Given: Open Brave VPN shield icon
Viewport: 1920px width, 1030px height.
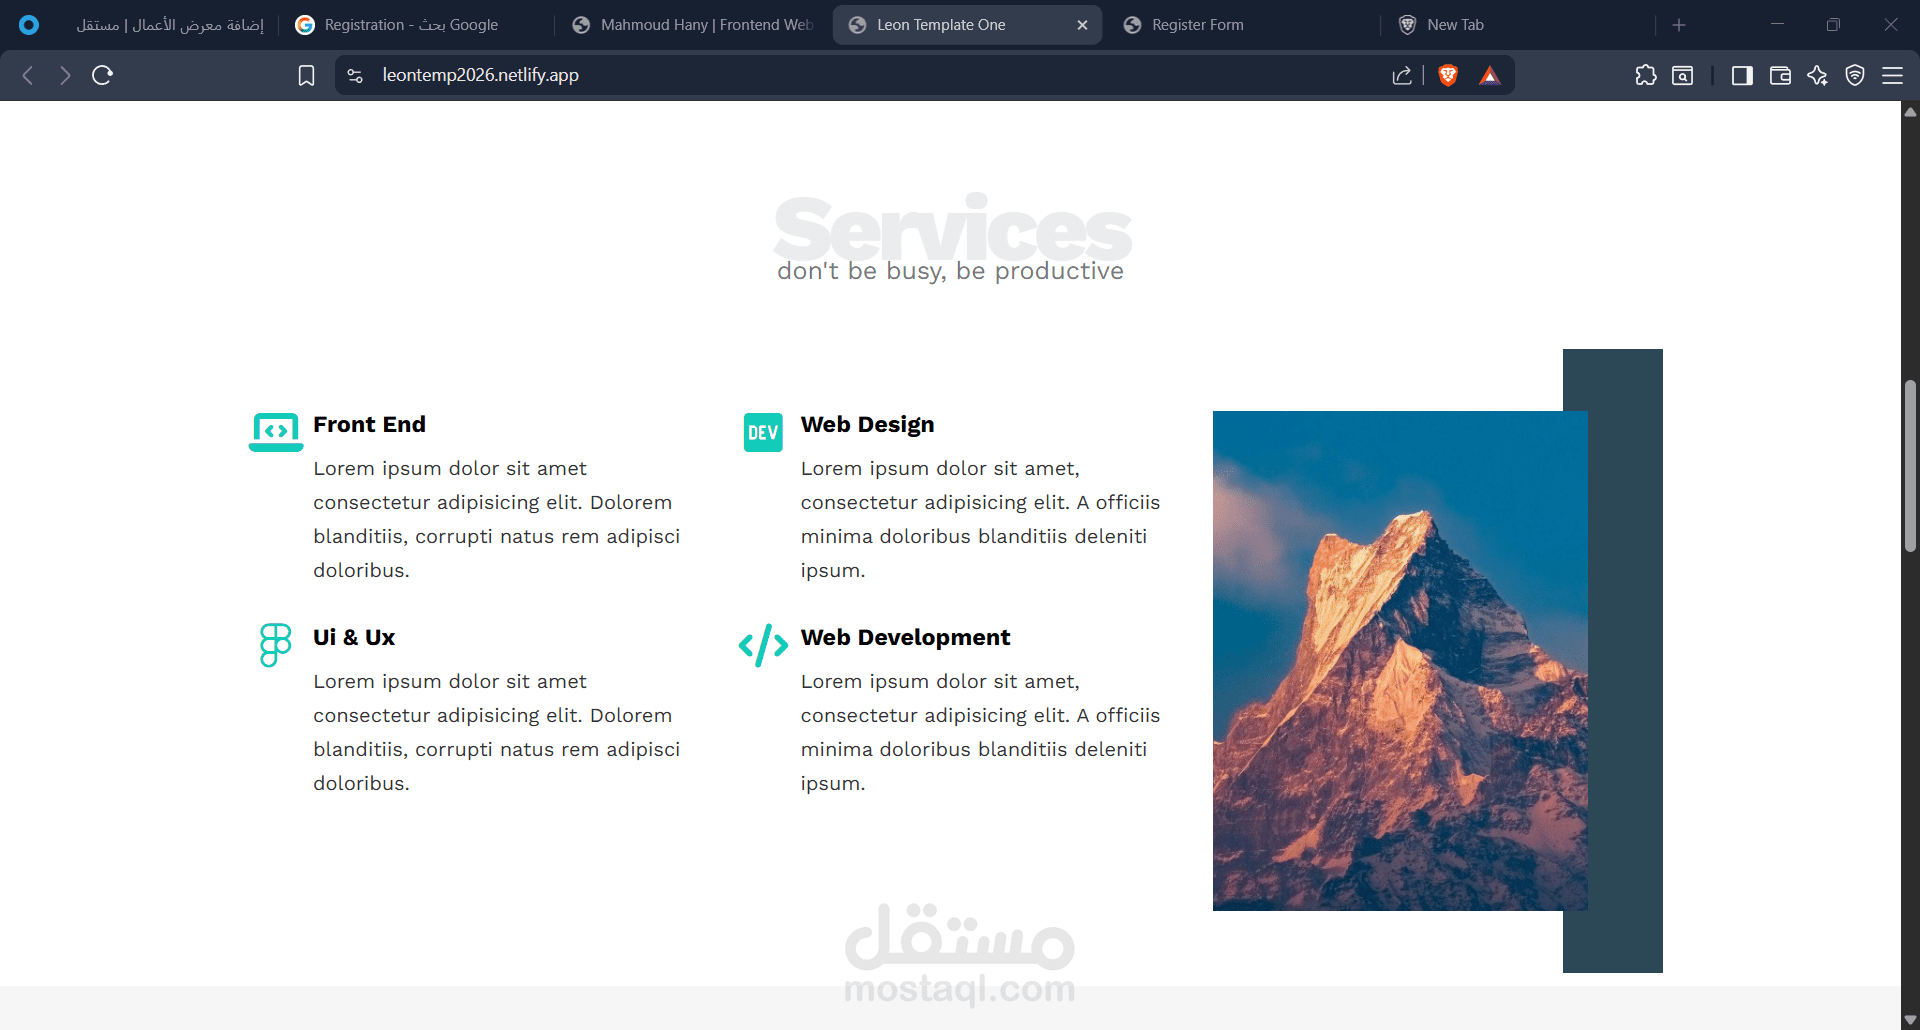Looking at the screenshot, I should pyautogui.click(x=1855, y=75).
